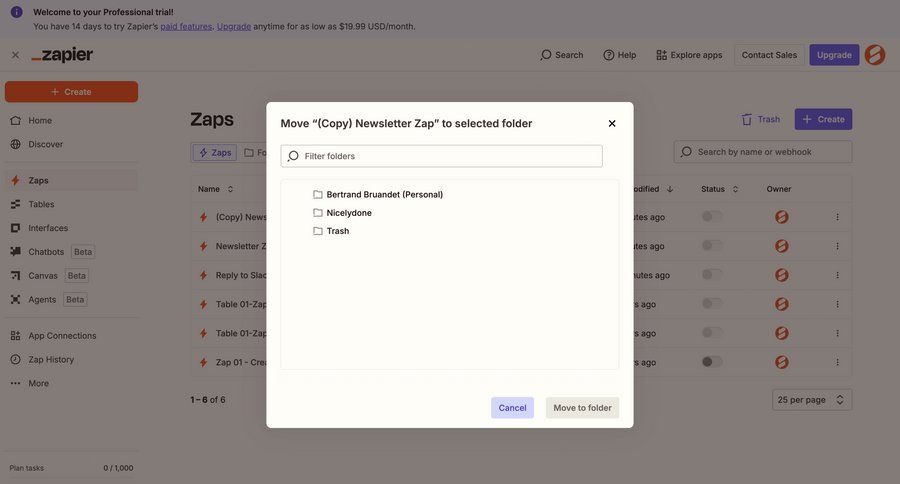Close the Move to folder dialog
Viewport: 900px width, 484px height.
click(x=612, y=123)
